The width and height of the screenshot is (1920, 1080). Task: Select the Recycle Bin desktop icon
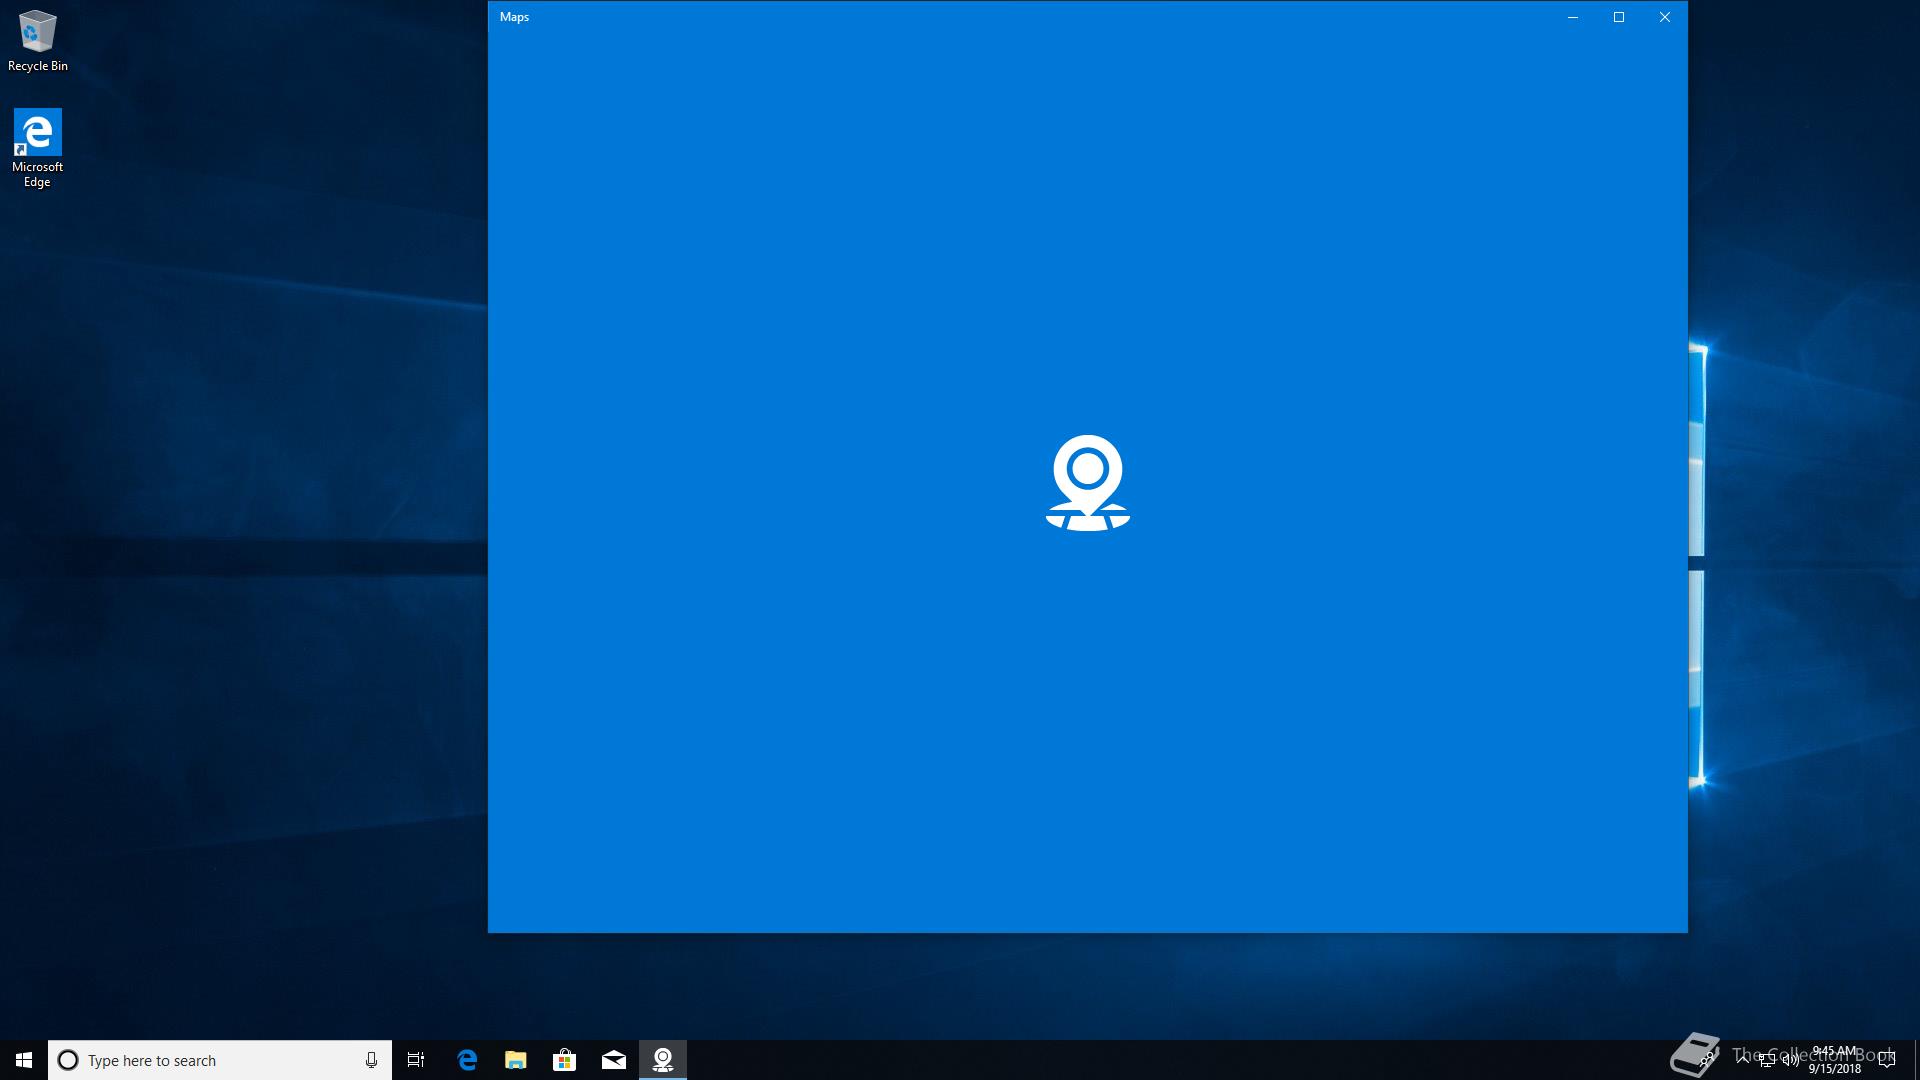pos(37,42)
